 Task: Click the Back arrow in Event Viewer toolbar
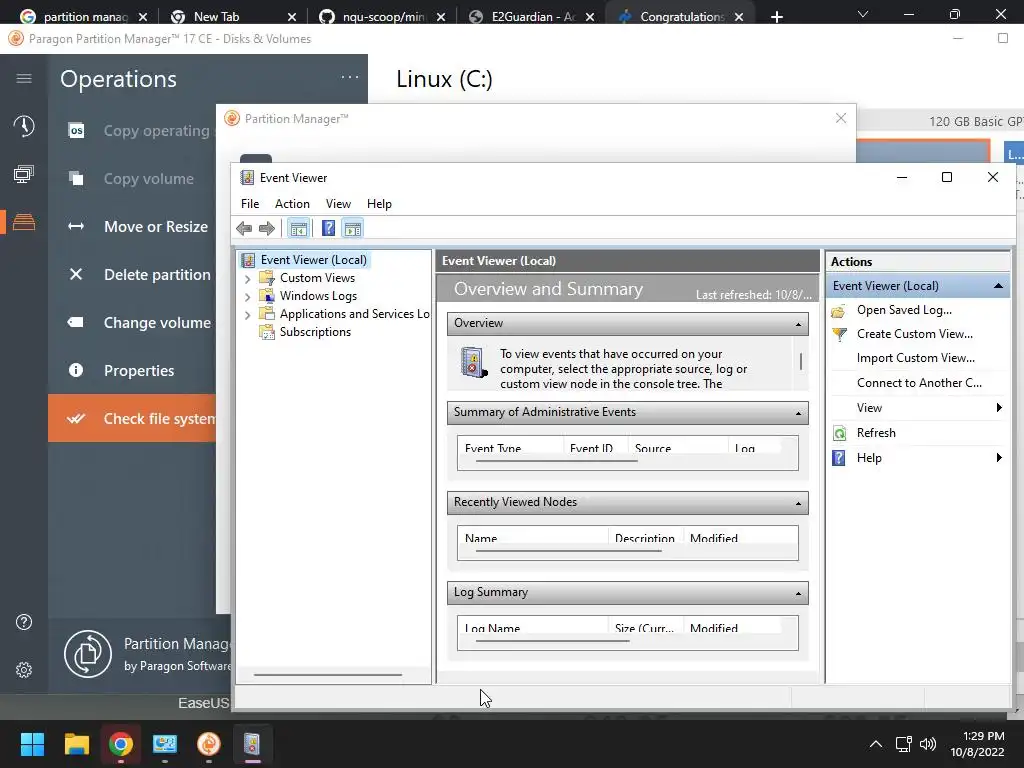click(x=244, y=229)
